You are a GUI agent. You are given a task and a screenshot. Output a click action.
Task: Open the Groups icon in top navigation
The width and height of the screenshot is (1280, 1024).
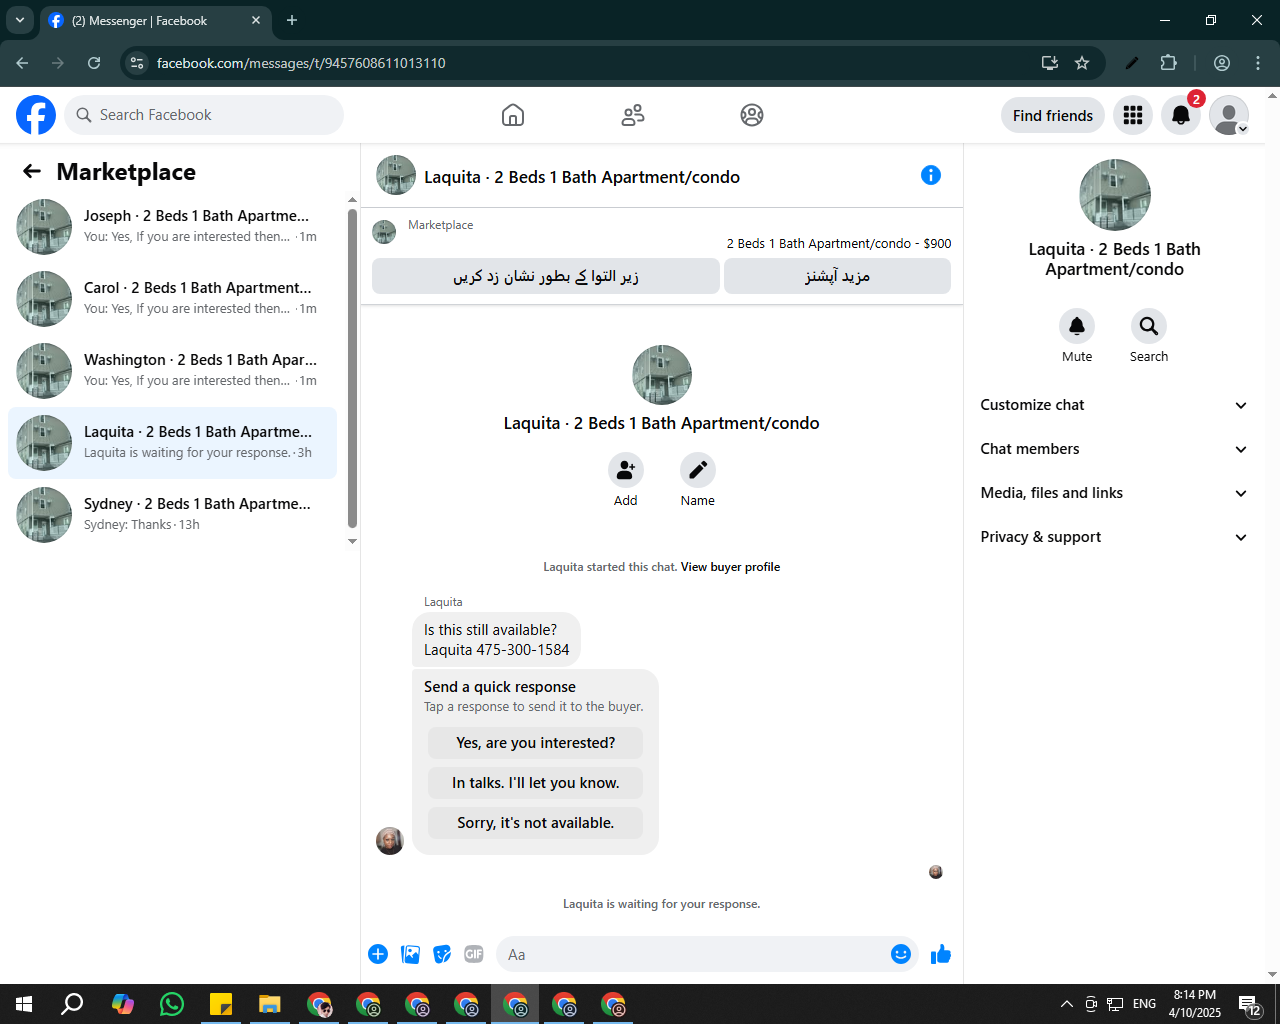[752, 115]
